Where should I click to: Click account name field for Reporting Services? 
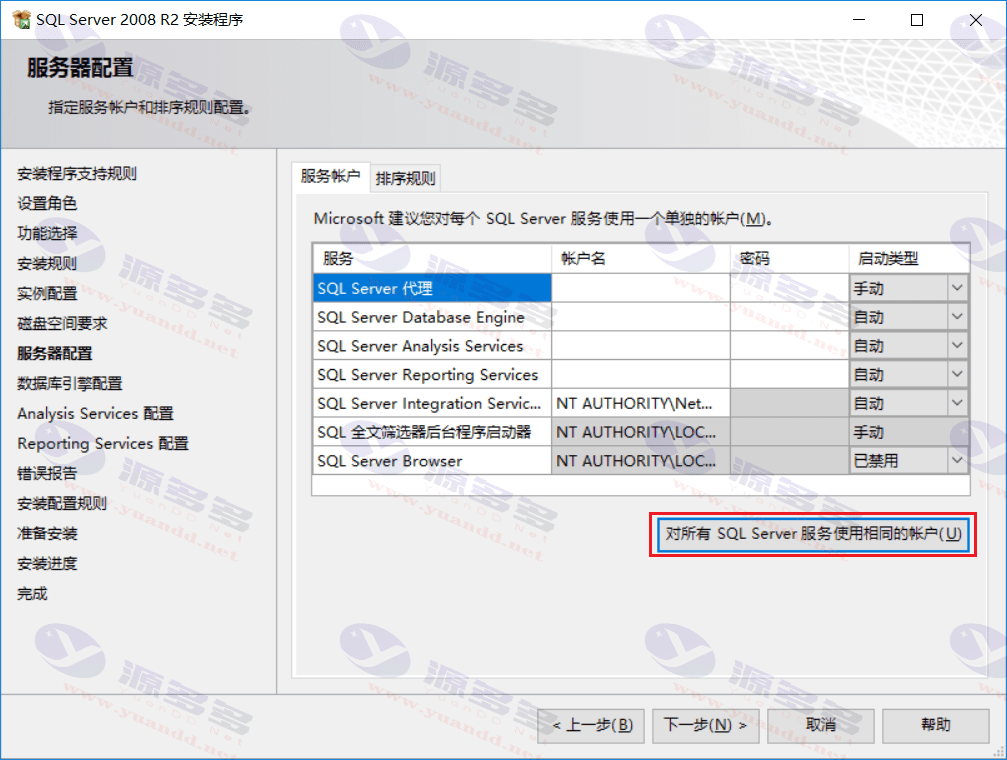pyautogui.click(x=641, y=374)
